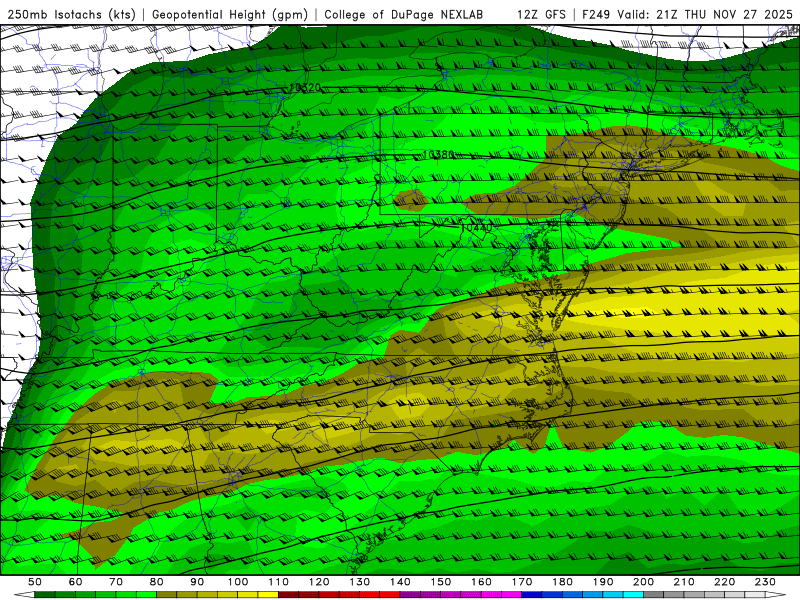Click the colorbar label 180
Viewport: 800px width, 600px height.
point(562,582)
